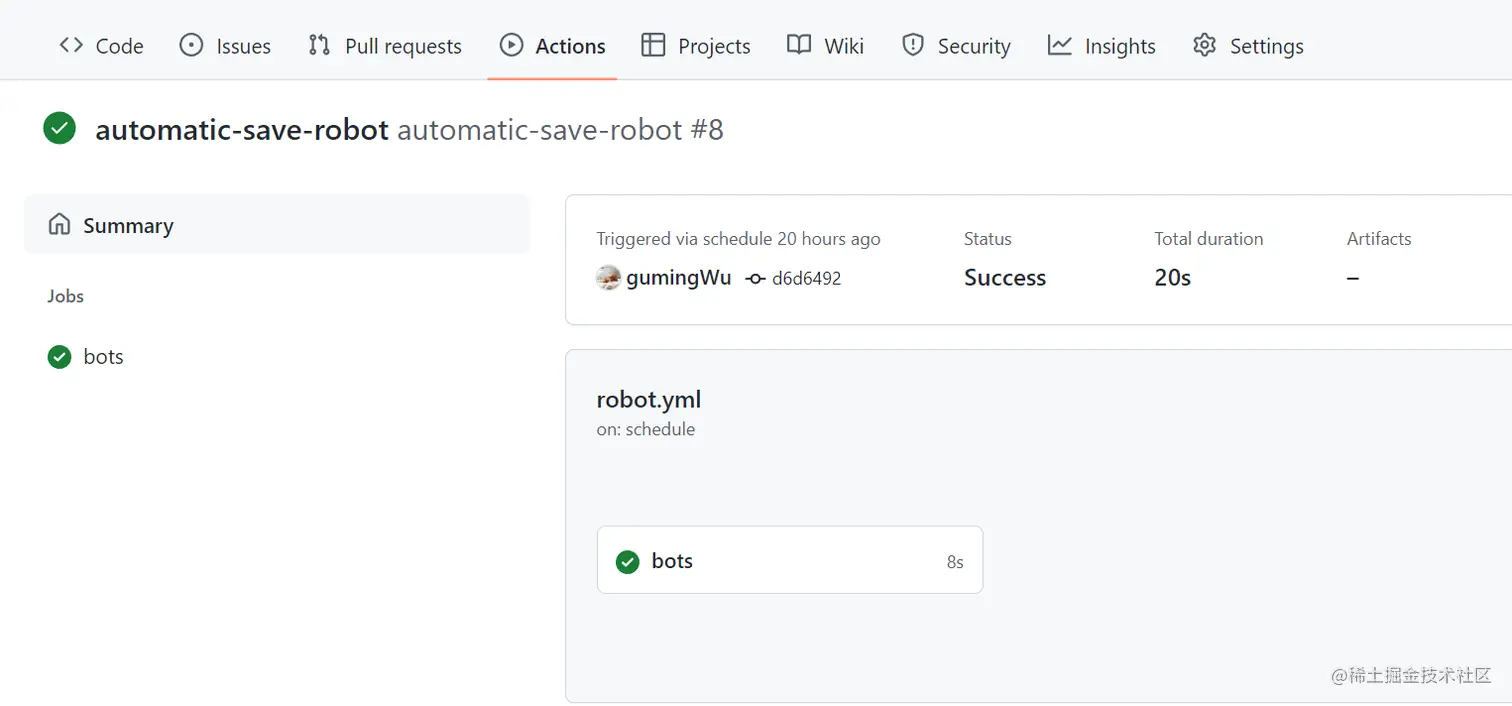Viewport: 1512px width, 706px height.
Task: Click the Code brackets icon
Action: [x=71, y=45]
